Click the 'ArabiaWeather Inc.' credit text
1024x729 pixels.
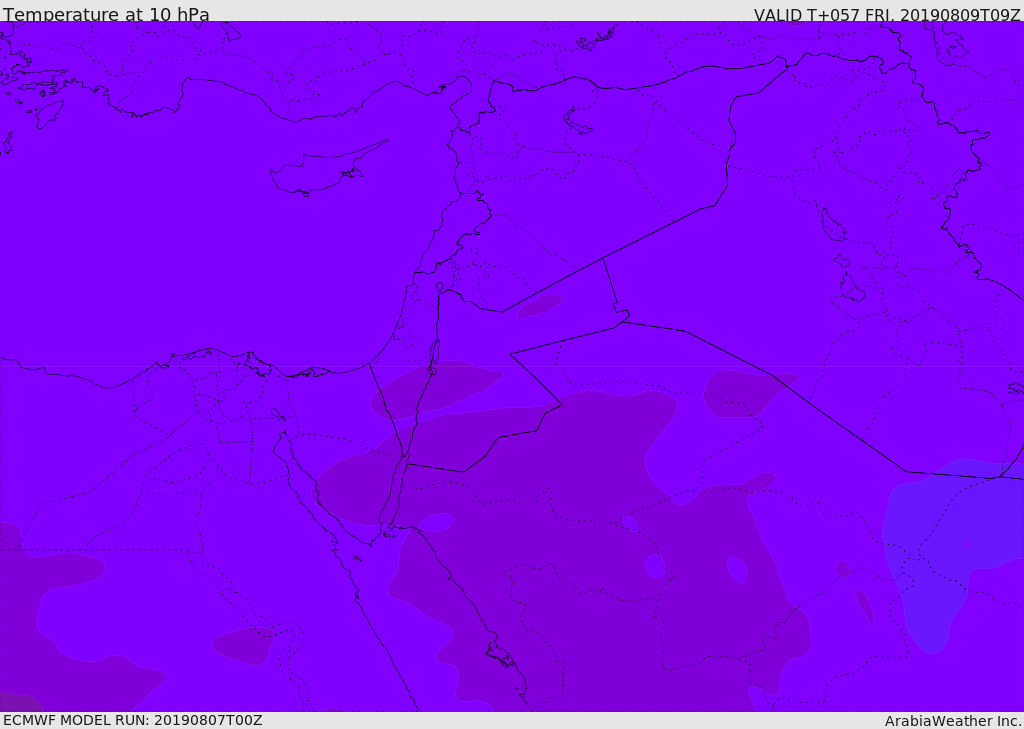pyautogui.click(x=953, y=721)
